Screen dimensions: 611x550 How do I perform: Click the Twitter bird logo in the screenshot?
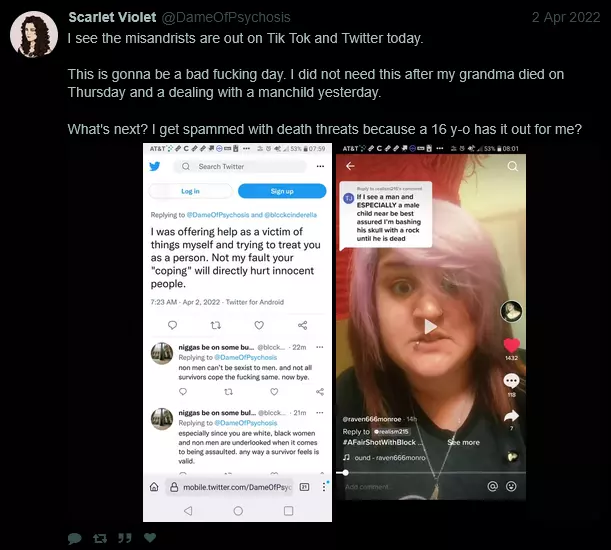155,166
